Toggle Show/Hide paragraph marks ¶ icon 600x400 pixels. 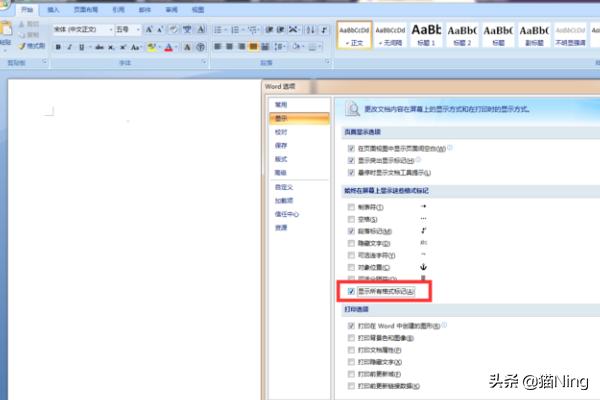324,29
